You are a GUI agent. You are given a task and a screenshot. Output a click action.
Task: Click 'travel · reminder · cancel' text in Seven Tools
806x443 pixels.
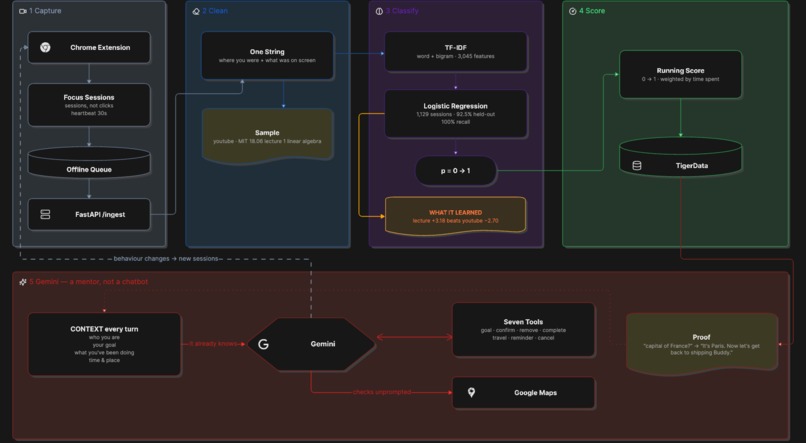pyautogui.click(x=523, y=338)
